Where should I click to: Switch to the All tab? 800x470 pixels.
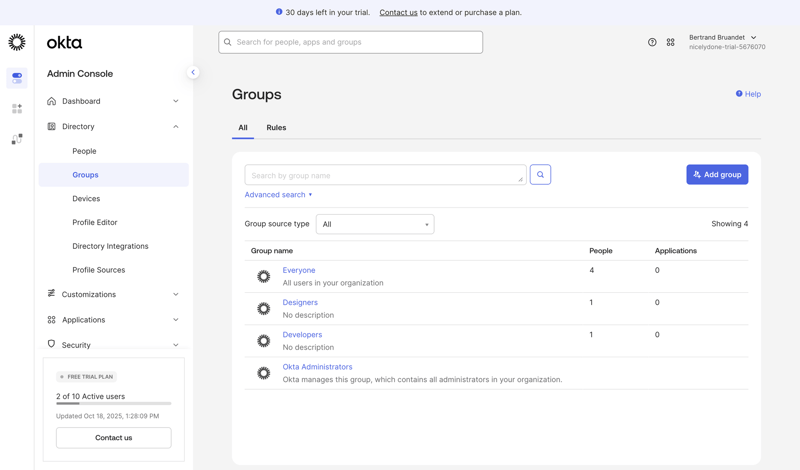[x=243, y=128]
